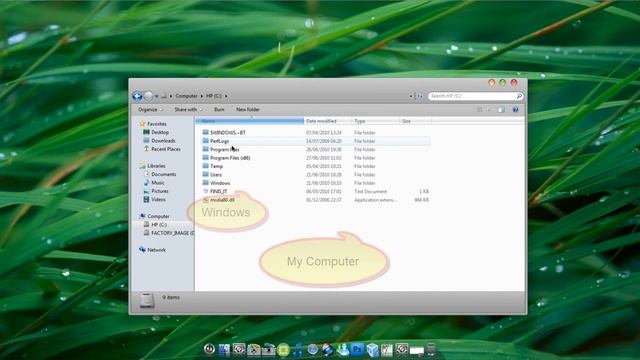Open the messenger buddy icon in dock
640x360 pixels.
(x=343, y=349)
